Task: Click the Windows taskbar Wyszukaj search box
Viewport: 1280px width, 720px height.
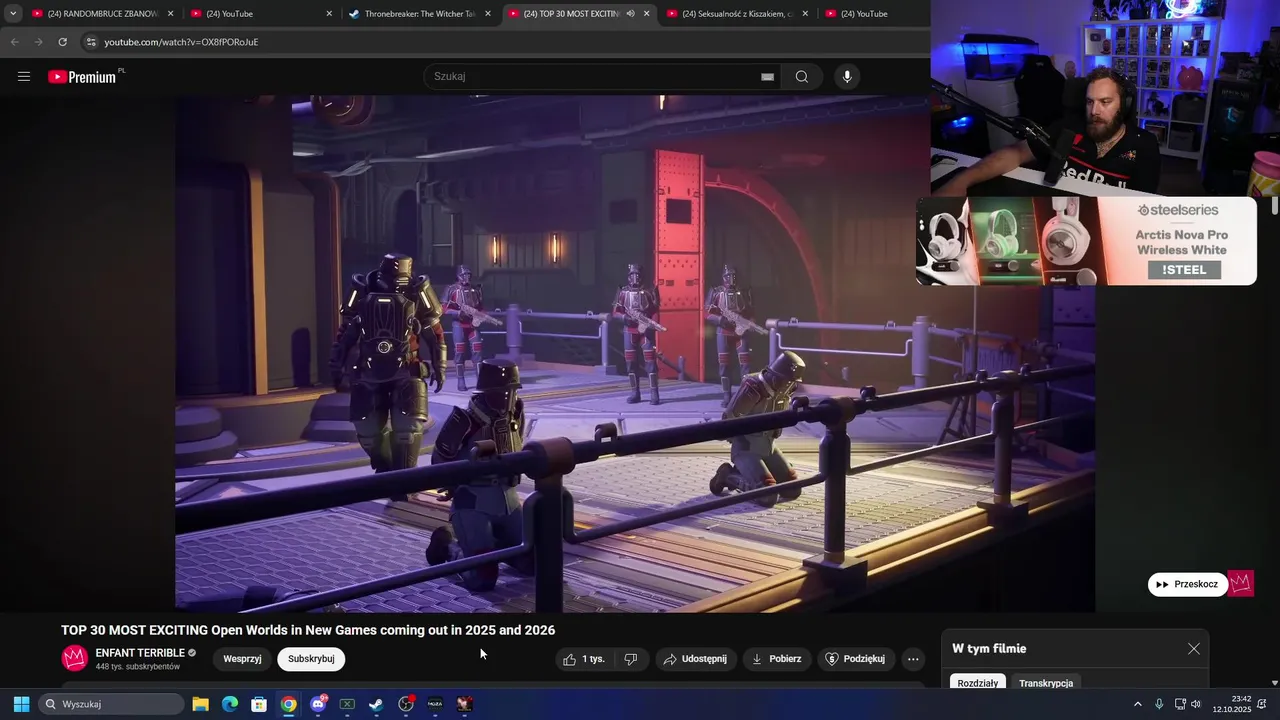Action: coord(112,704)
